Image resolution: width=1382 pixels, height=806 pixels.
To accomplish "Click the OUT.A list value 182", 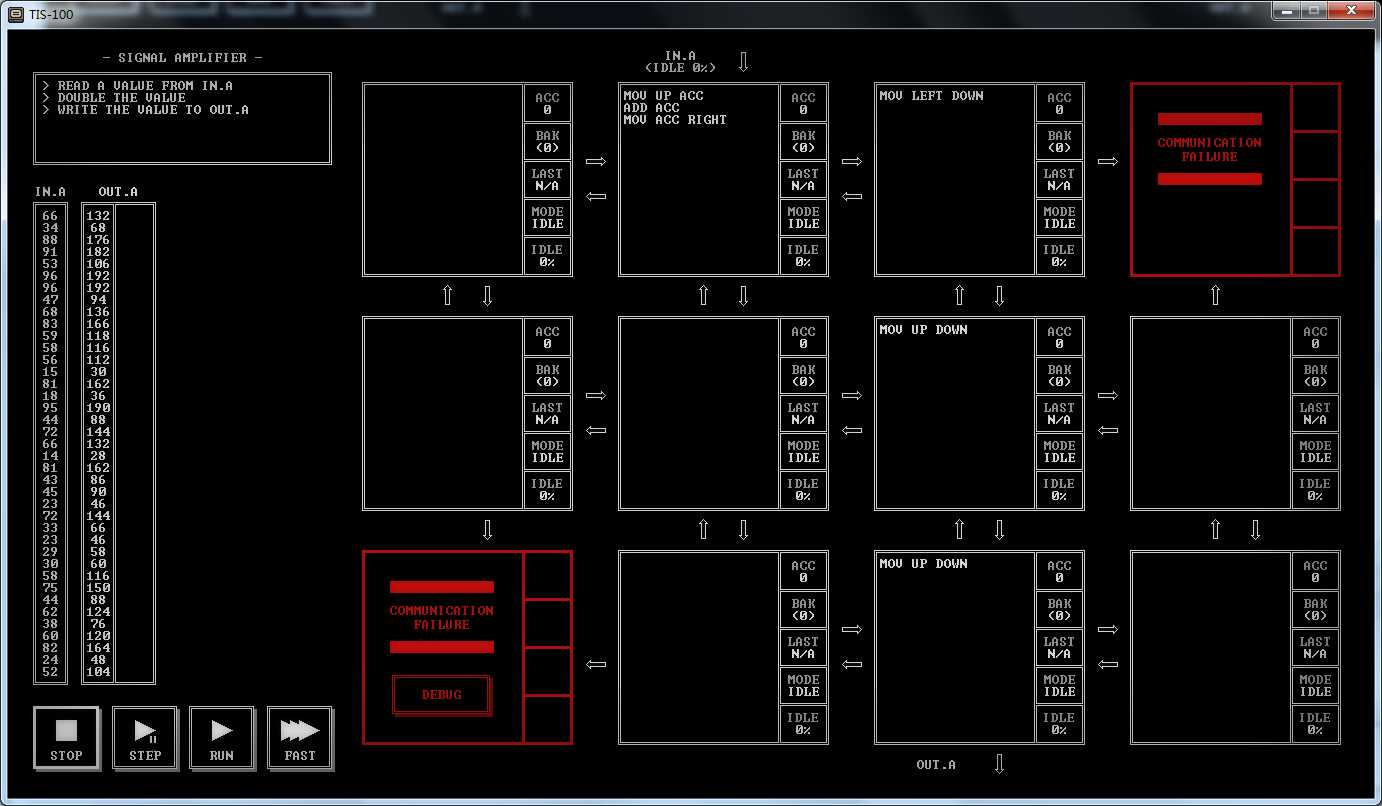I will click(x=98, y=252).
